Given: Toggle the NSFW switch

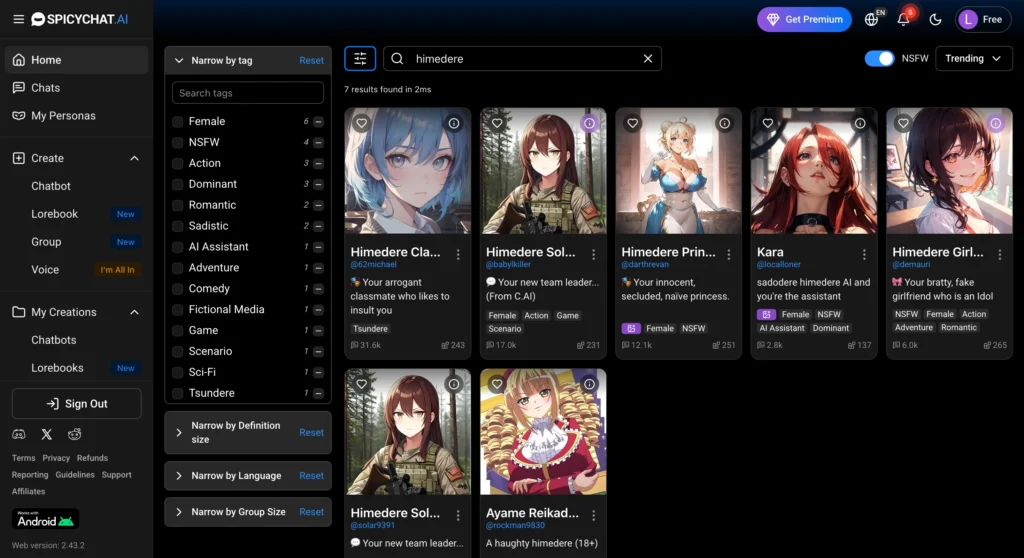Looking at the screenshot, I should point(879,59).
